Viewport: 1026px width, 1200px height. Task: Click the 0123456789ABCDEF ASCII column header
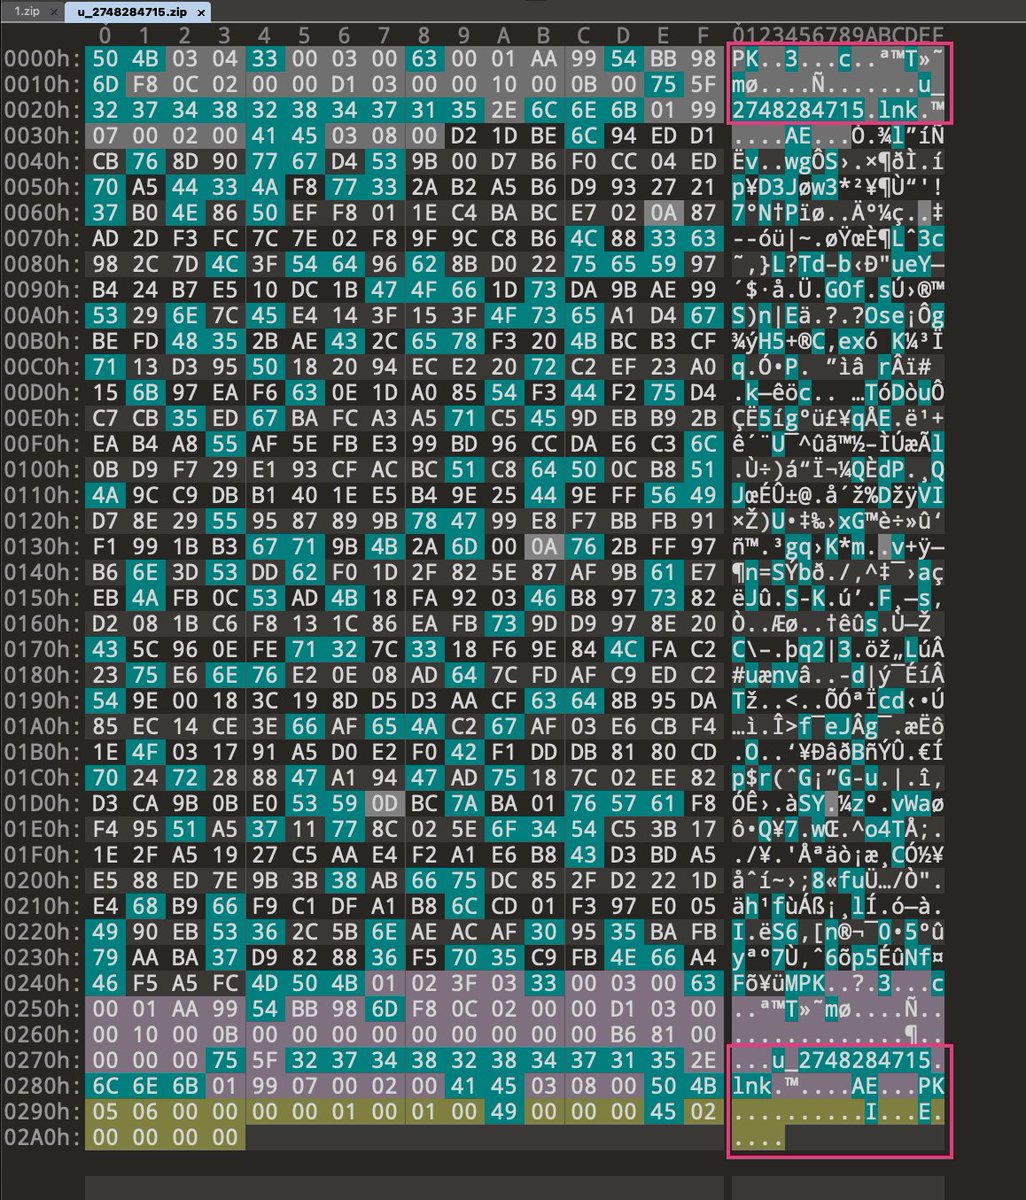click(838, 36)
